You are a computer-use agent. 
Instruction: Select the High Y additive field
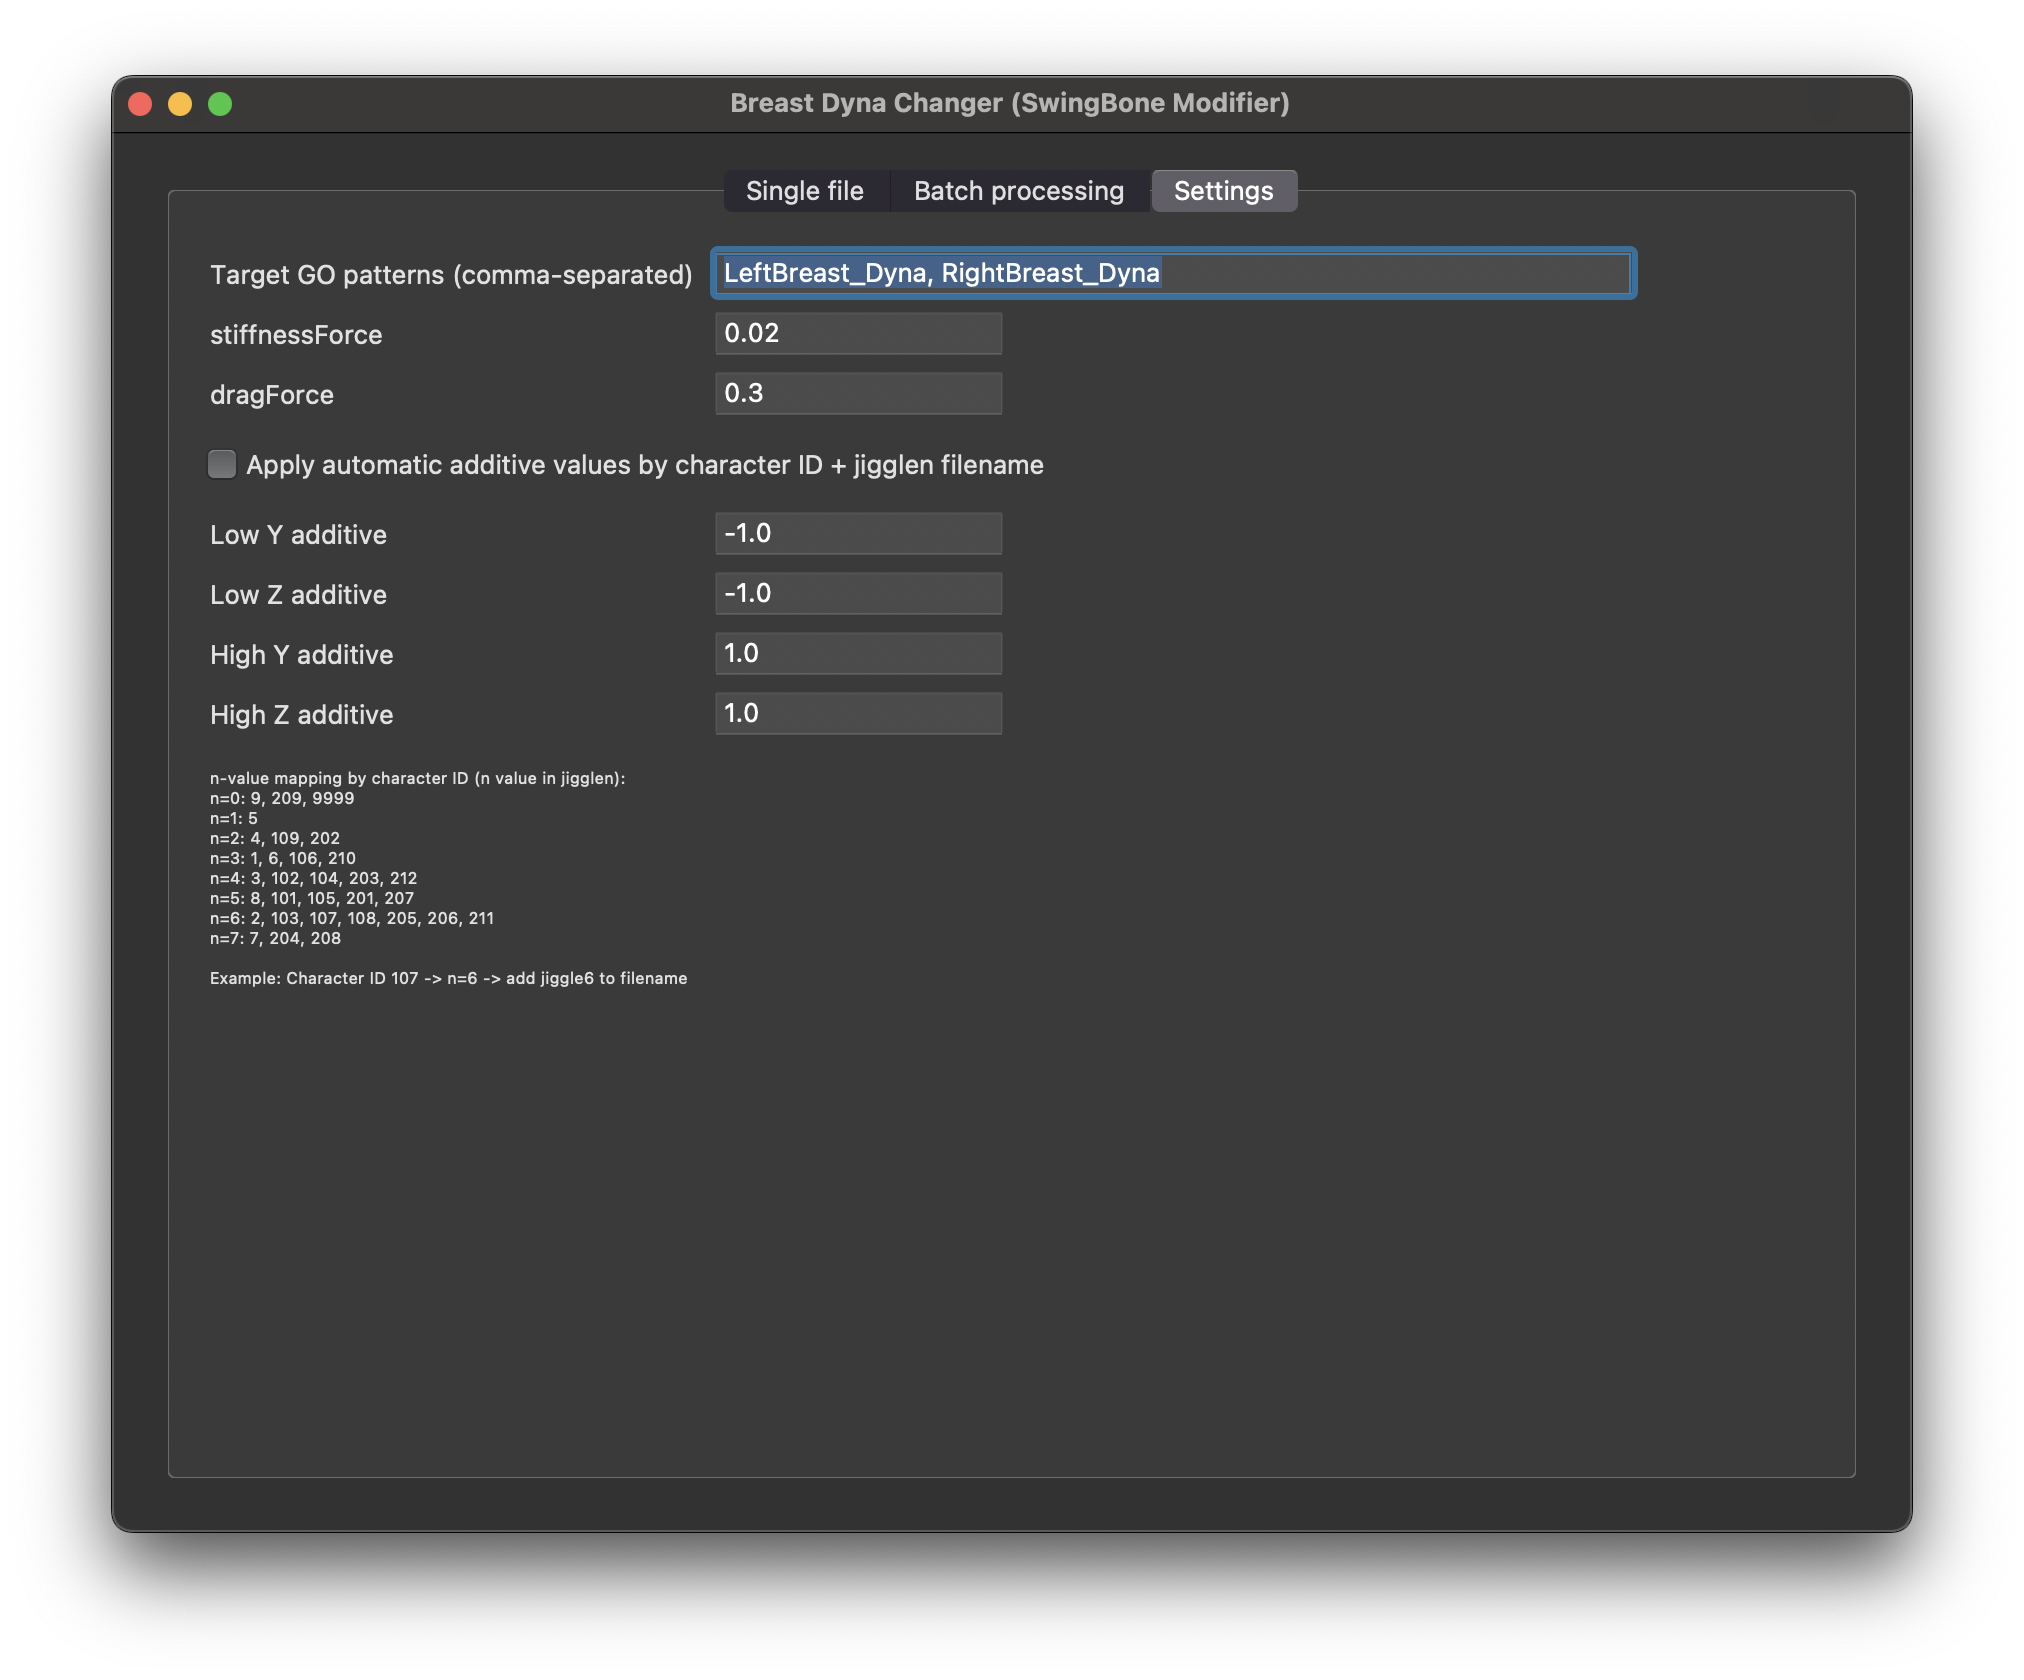pyautogui.click(x=858, y=653)
